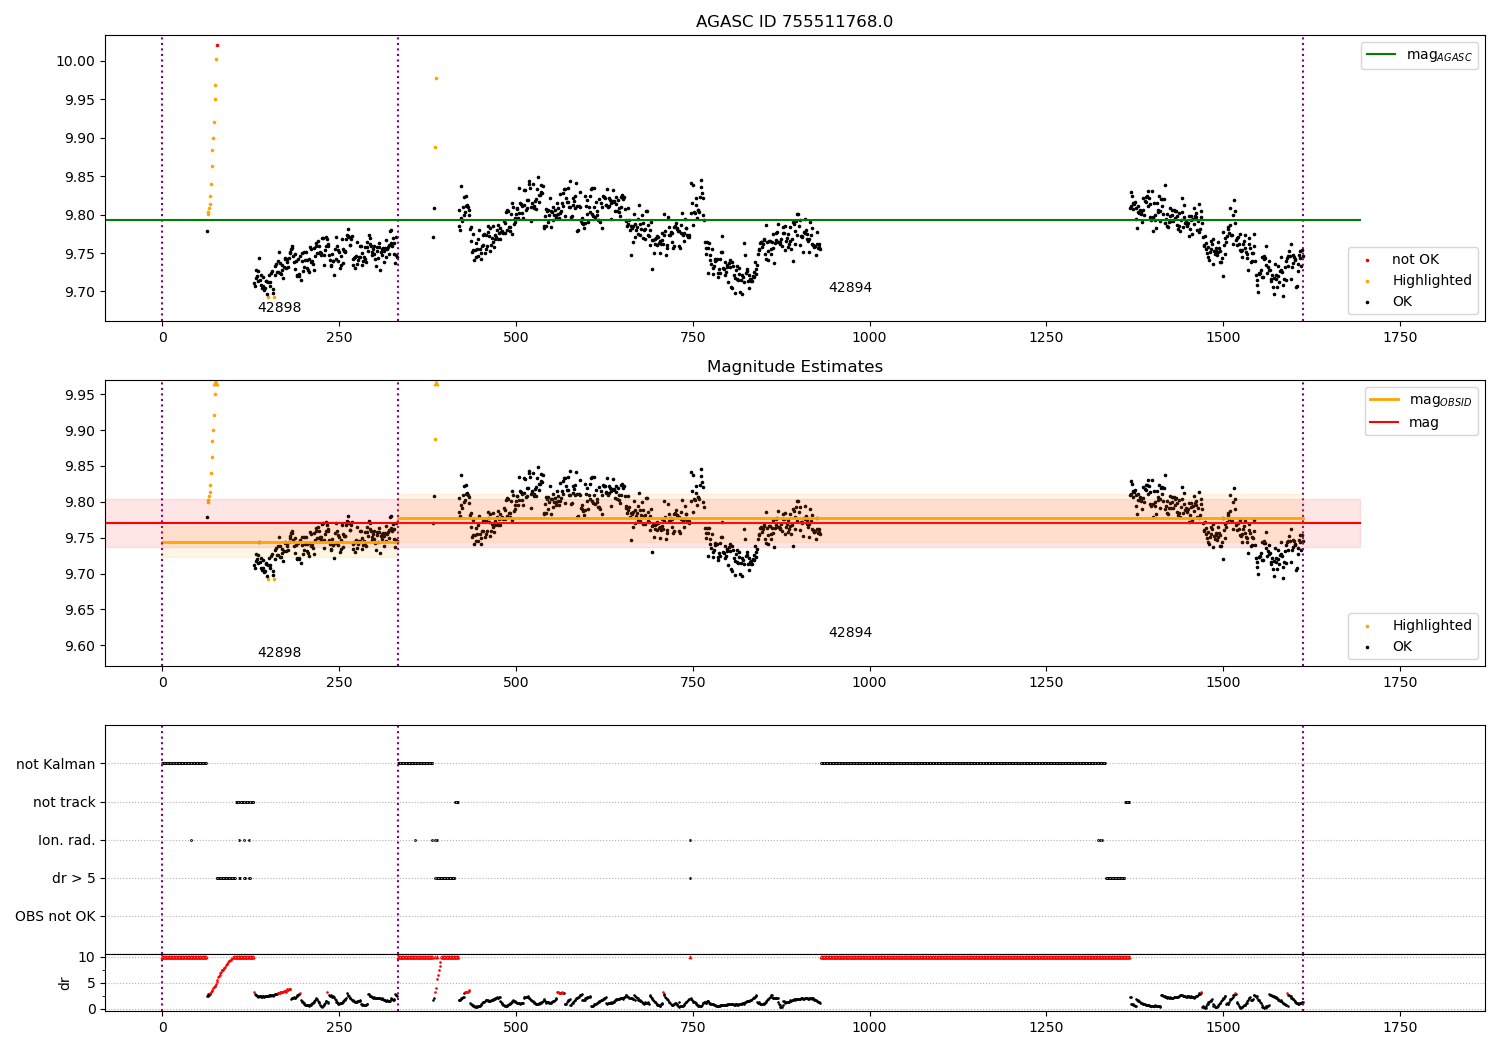This screenshot has height=1050, width=1500.
Task: Click the title 'AGASC ID 755511768.0'
Action: 794,22
